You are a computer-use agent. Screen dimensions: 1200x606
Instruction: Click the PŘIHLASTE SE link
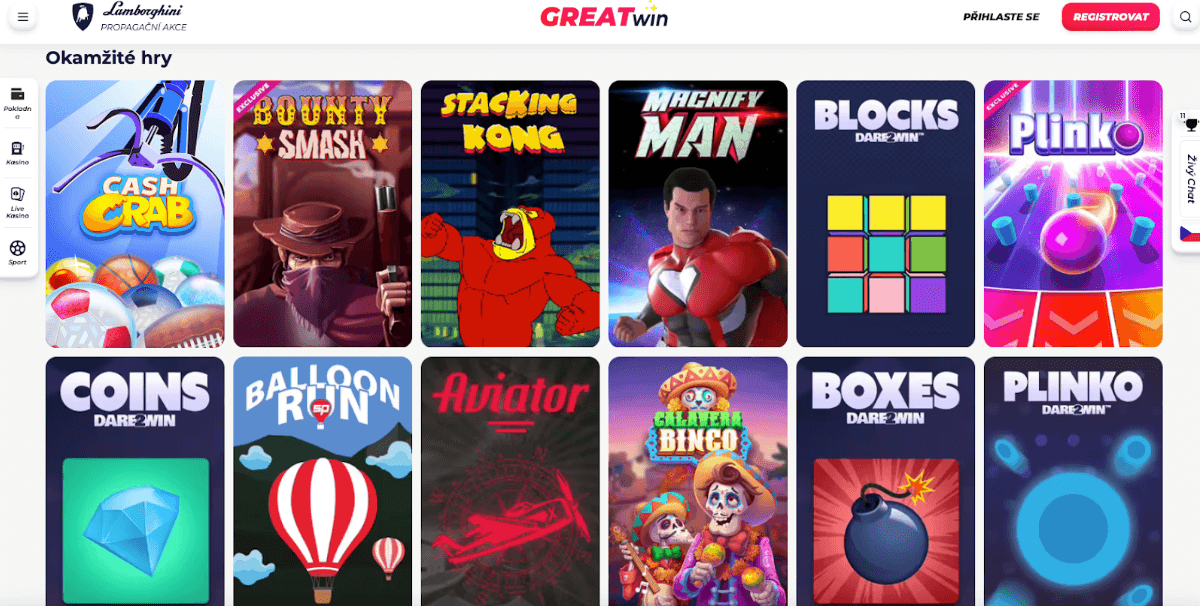[x=1001, y=17]
